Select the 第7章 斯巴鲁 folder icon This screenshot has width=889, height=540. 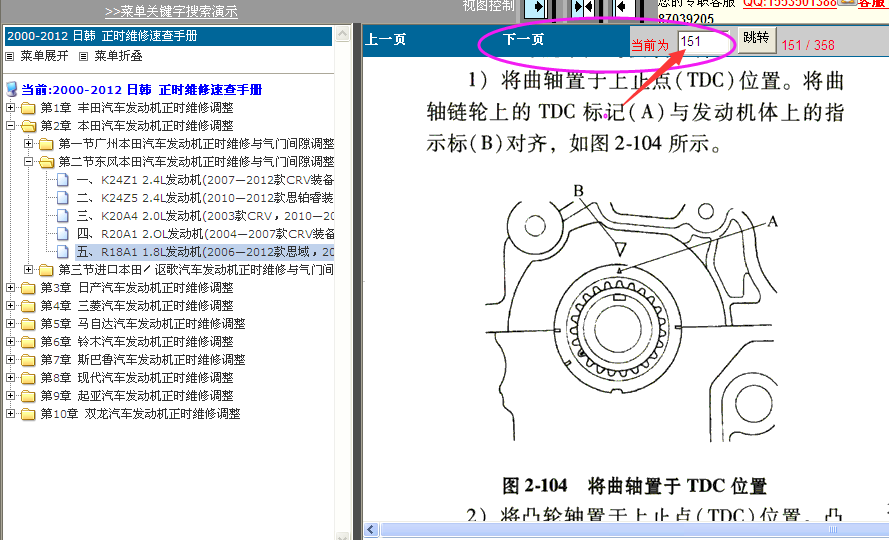pyautogui.click(x=28, y=360)
